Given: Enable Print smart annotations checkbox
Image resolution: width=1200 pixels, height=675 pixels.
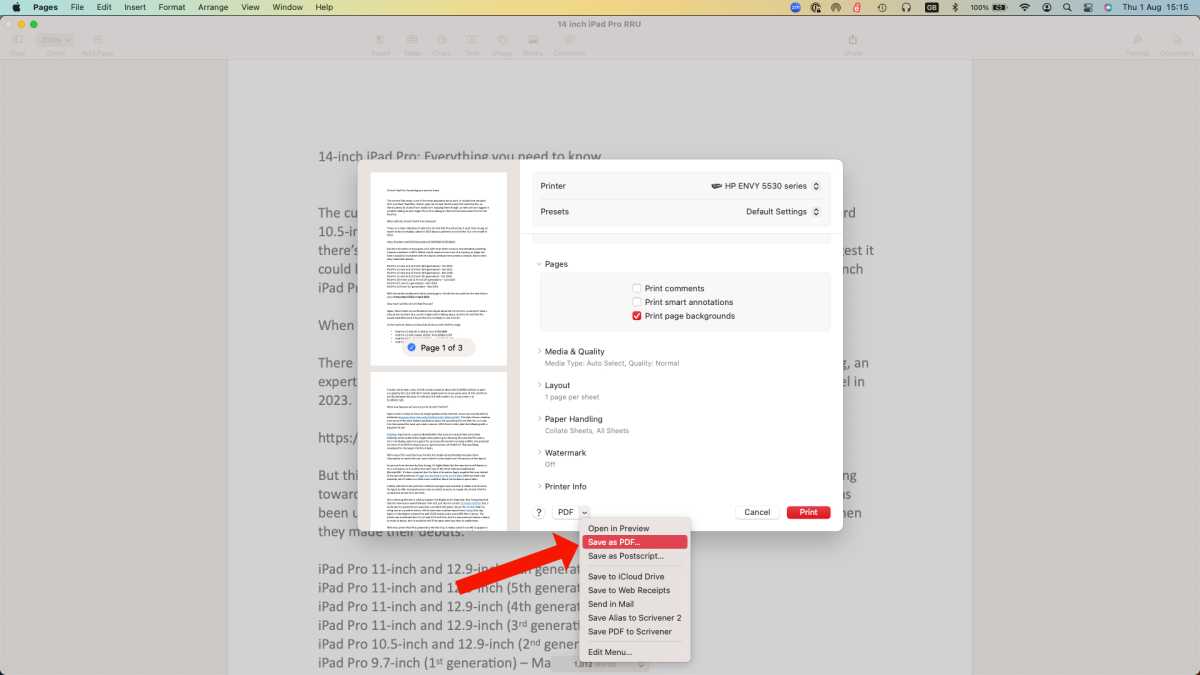Looking at the screenshot, I should click(637, 302).
